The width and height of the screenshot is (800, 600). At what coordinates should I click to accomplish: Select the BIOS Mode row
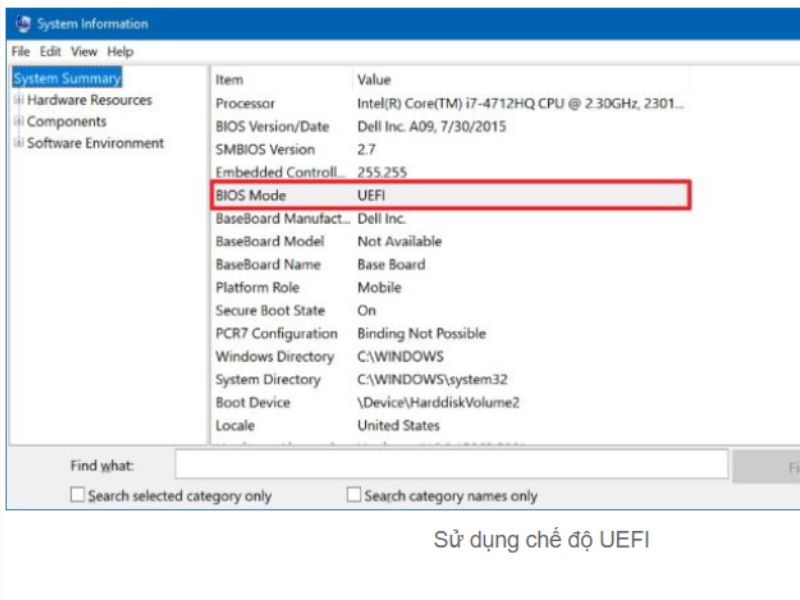(451, 195)
